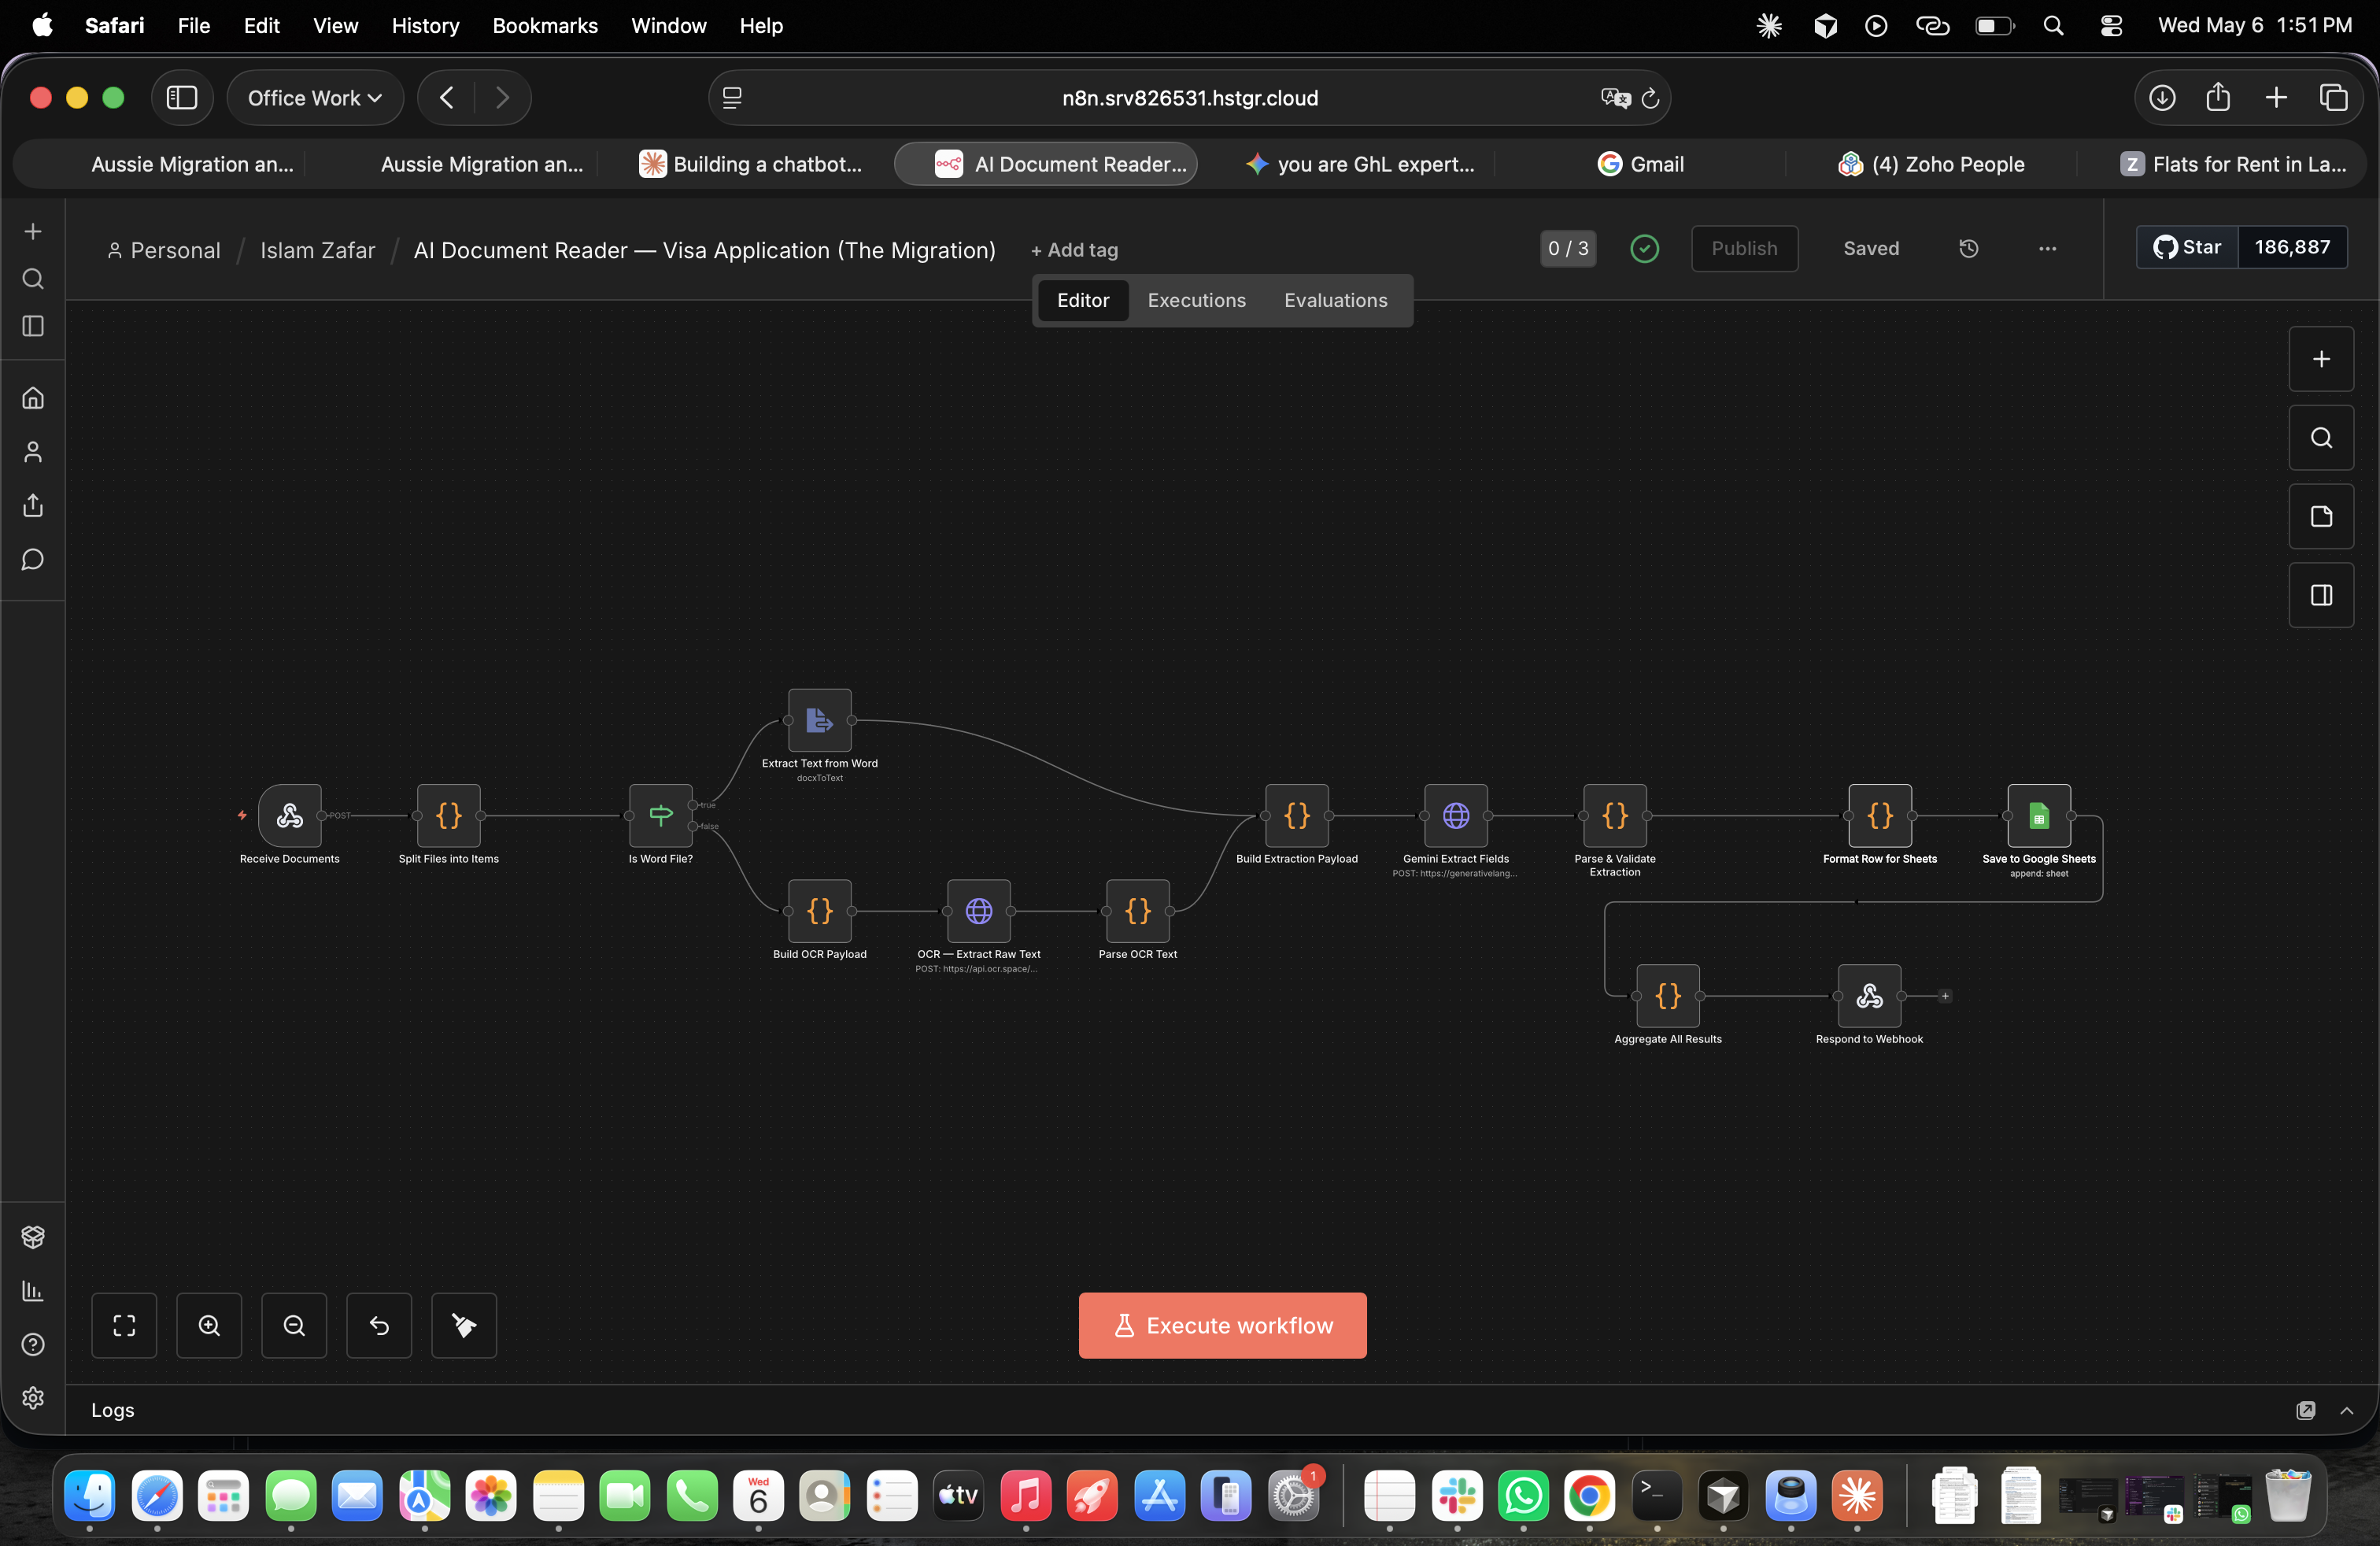Tidy up workflow nodes
Image resolution: width=2380 pixels, height=1546 pixels.
[464, 1325]
